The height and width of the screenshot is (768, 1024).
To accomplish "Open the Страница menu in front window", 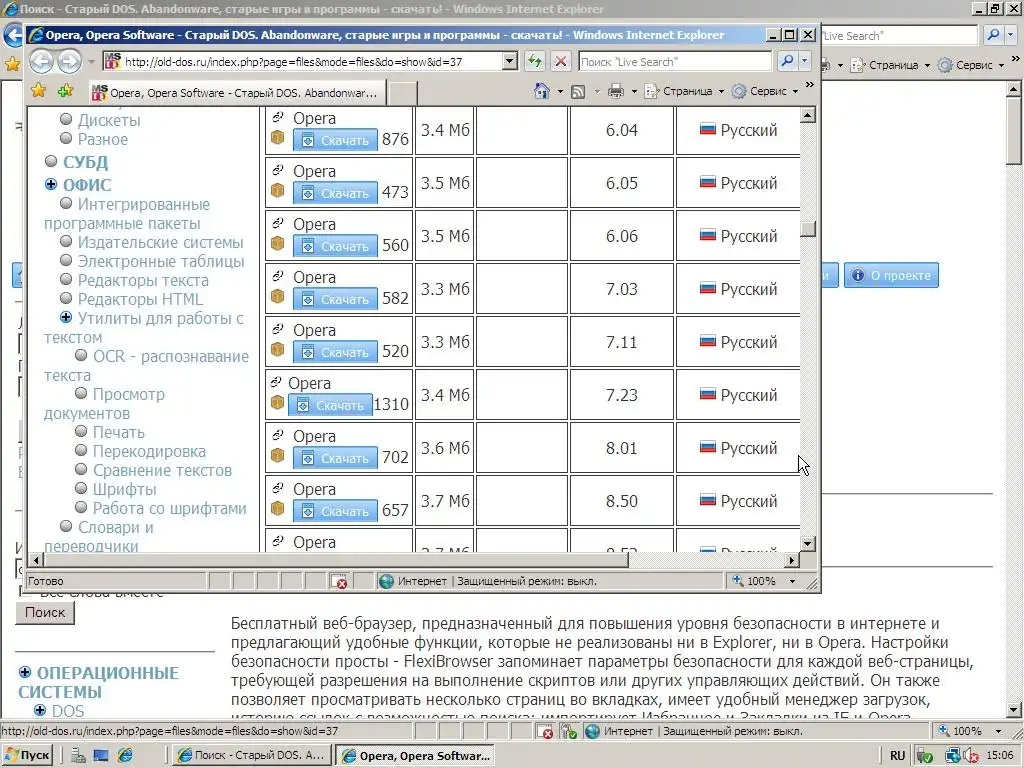I will [x=684, y=91].
